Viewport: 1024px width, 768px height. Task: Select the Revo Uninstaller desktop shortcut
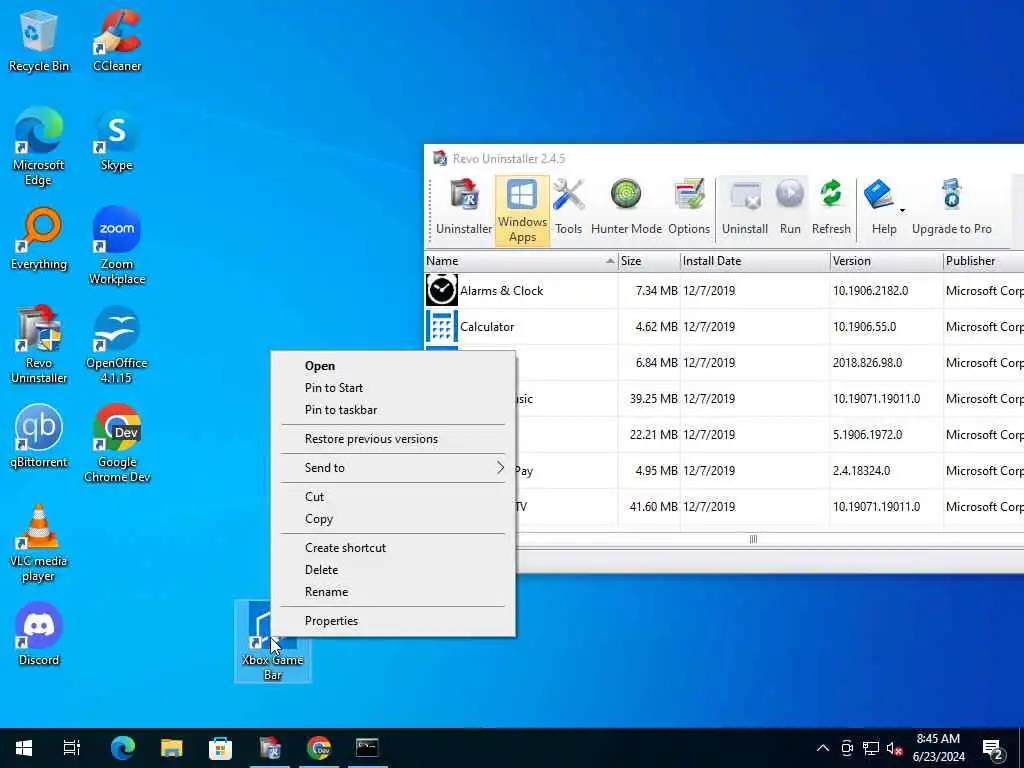[x=39, y=345]
